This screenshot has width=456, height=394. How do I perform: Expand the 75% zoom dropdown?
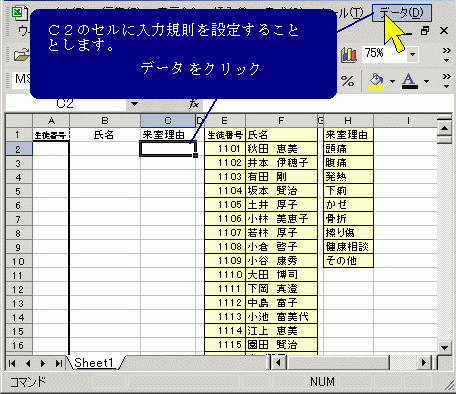(x=412, y=54)
